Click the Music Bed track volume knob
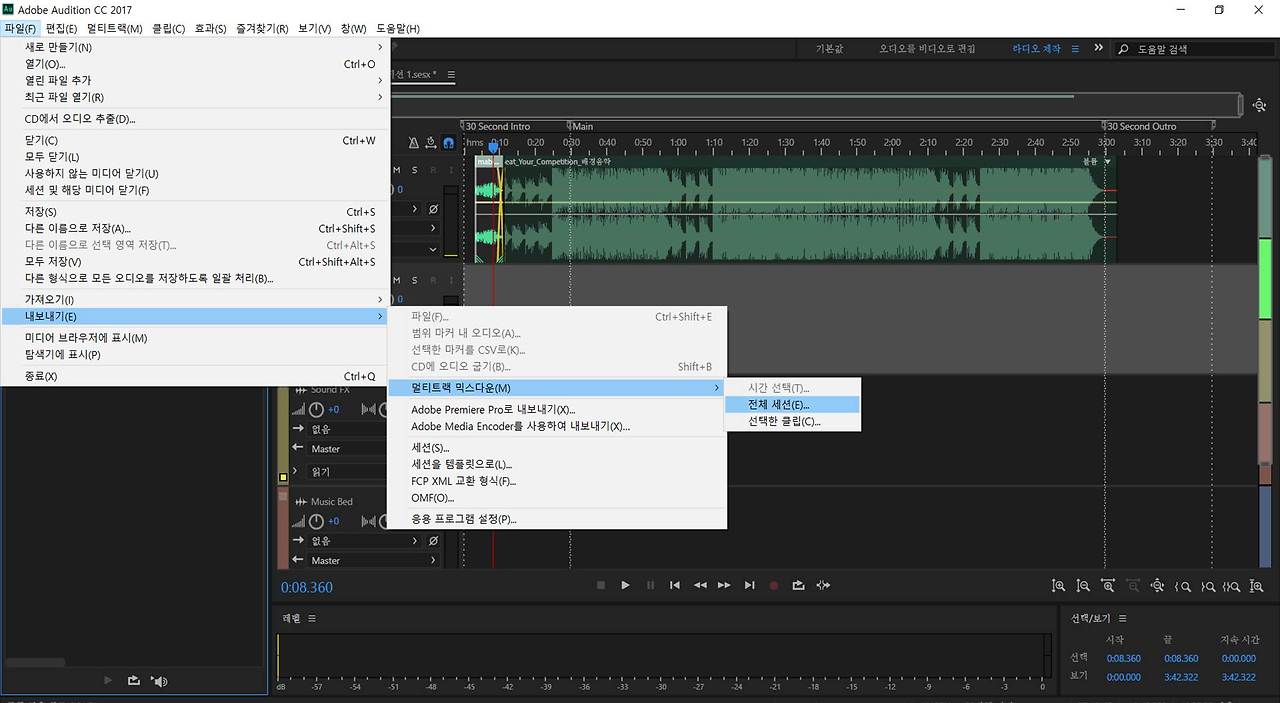This screenshot has height=703, width=1280. [316, 522]
